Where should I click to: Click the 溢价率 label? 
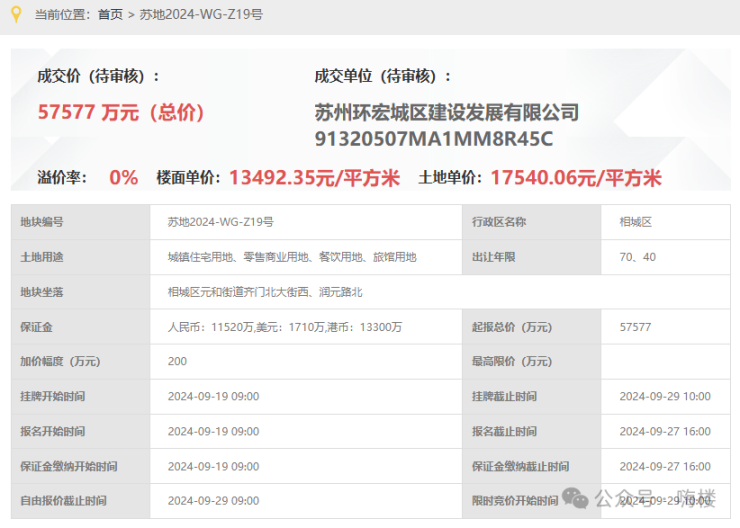(x=62, y=178)
